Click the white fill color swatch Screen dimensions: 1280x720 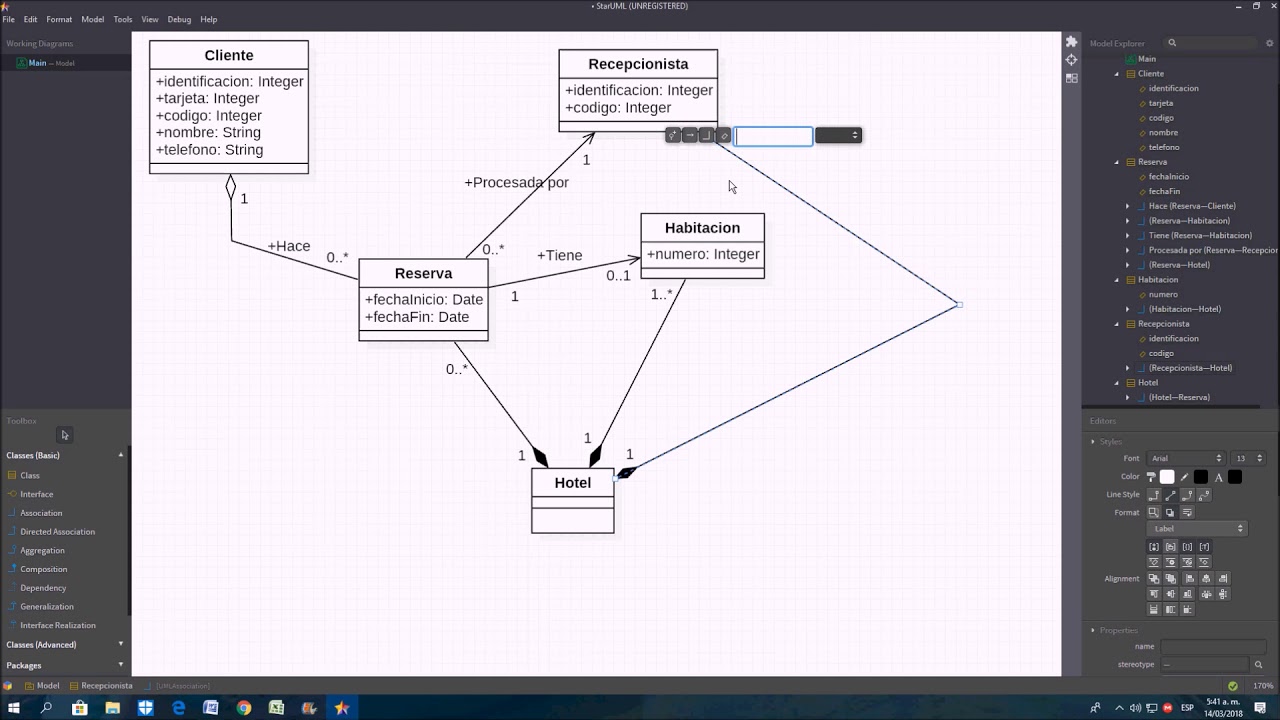(x=1167, y=477)
